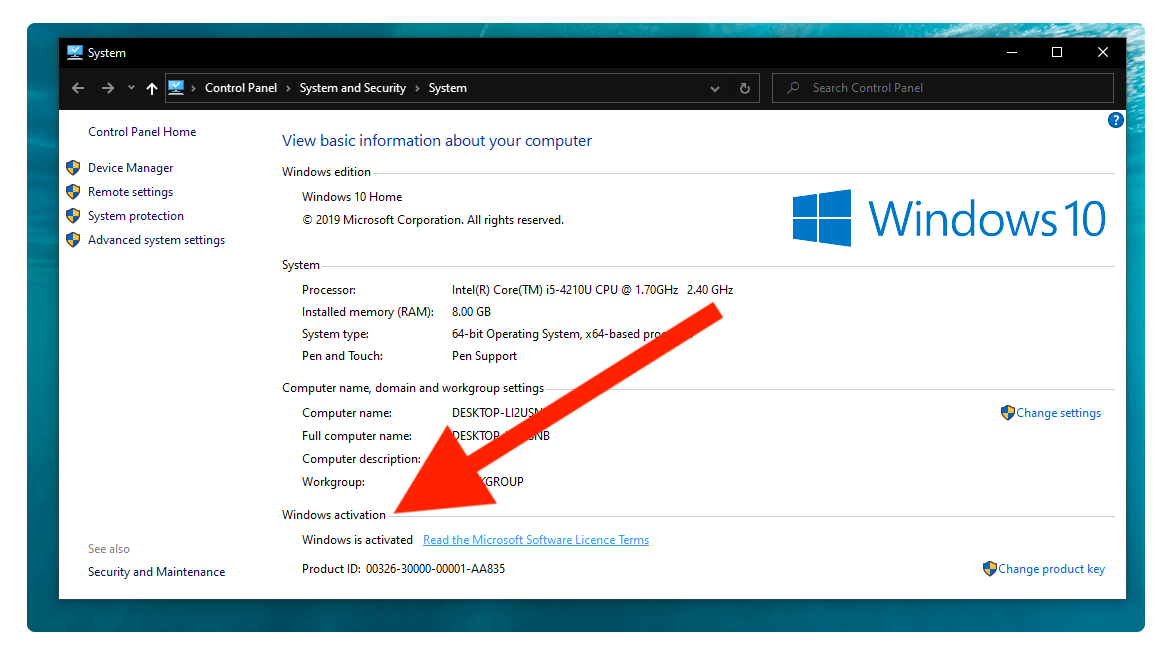Open Device Manager
This screenshot has width=1172, height=654.
130,167
